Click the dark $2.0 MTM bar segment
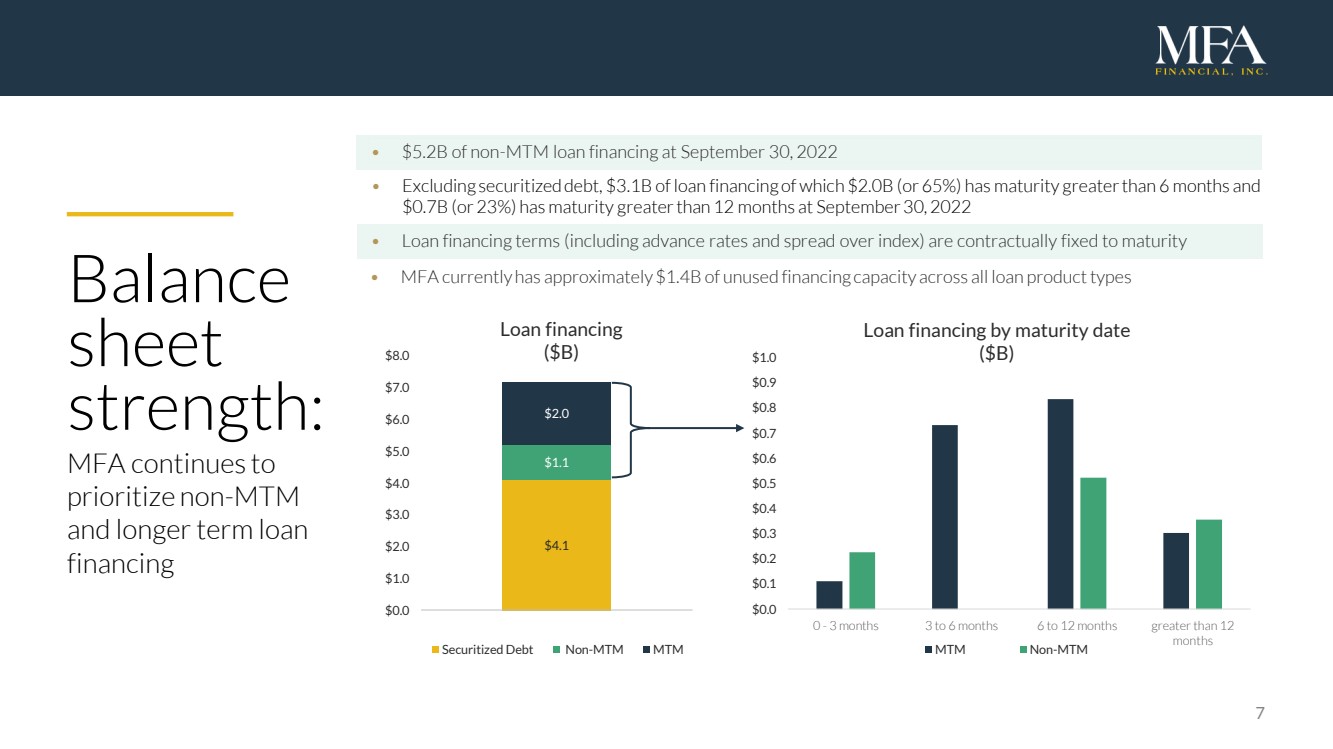 [x=556, y=413]
